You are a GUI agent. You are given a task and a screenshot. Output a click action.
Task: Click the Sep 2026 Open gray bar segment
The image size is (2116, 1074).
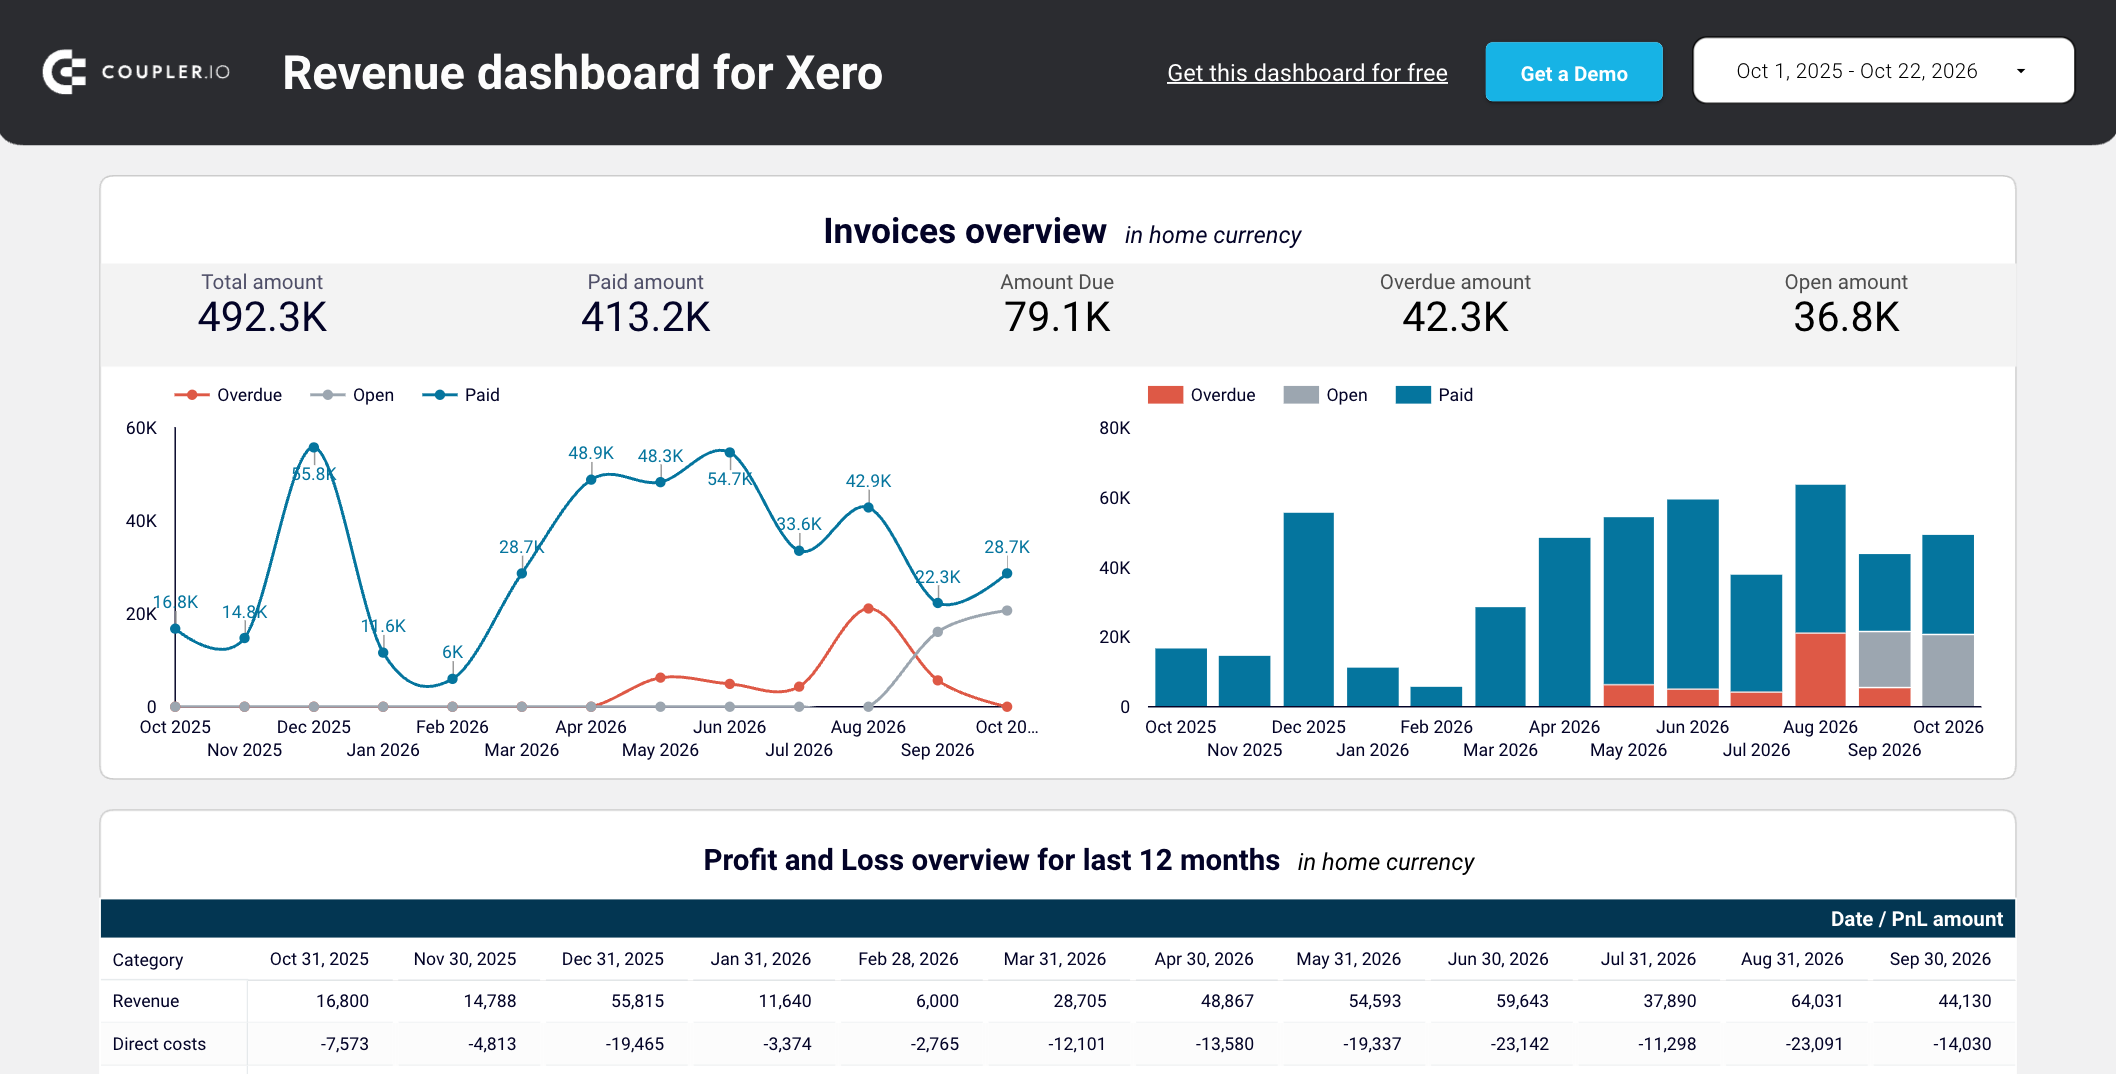coord(1884,660)
